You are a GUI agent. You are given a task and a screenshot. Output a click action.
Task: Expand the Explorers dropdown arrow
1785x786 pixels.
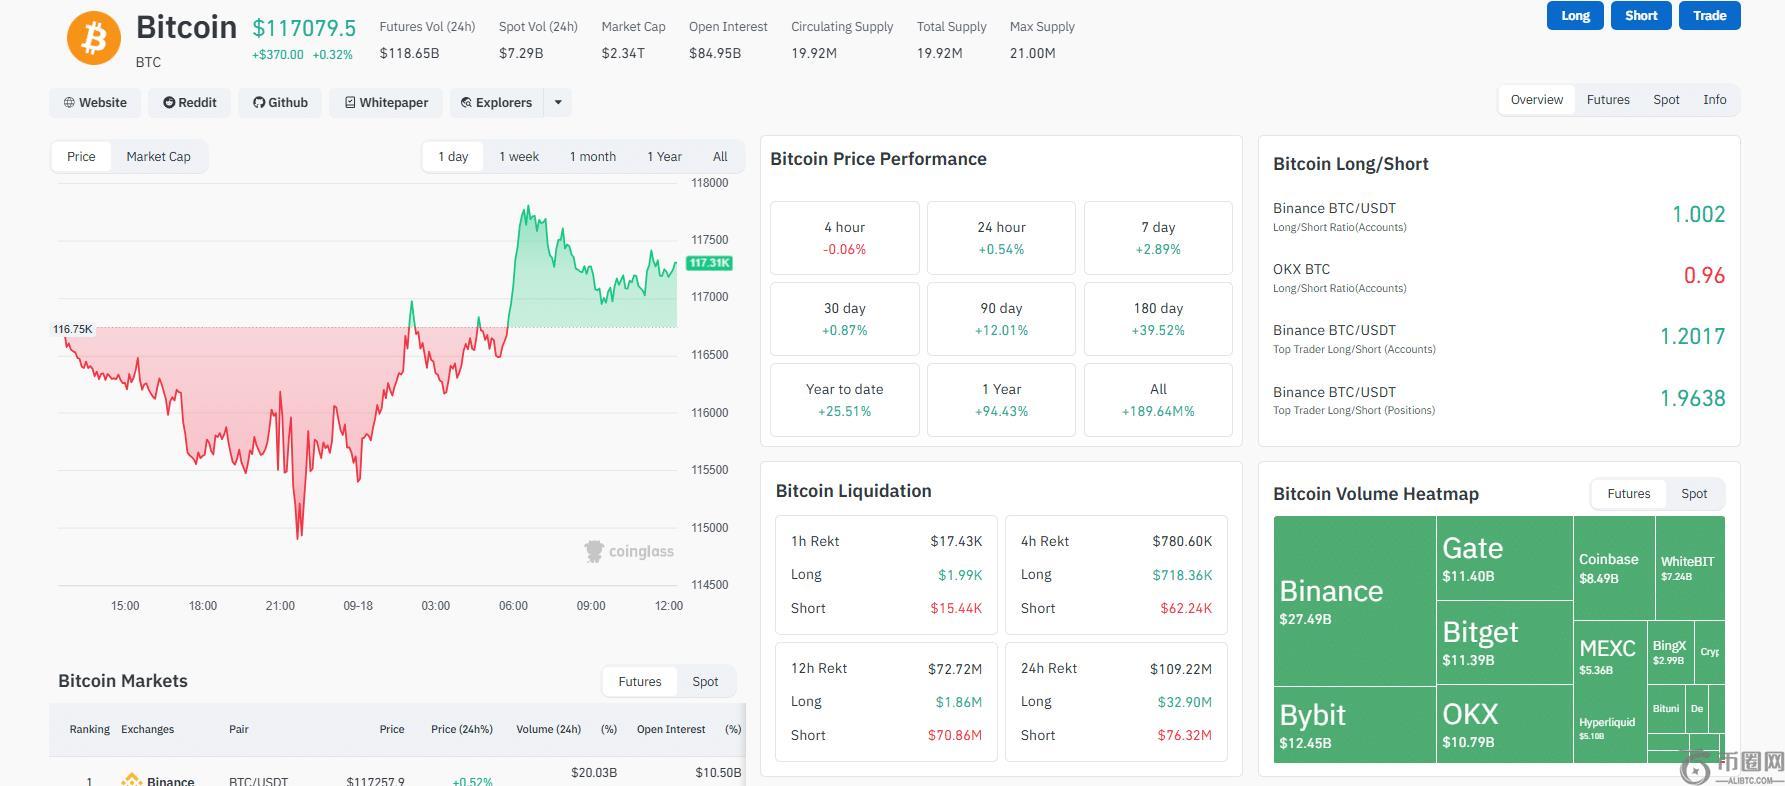[x=558, y=102]
